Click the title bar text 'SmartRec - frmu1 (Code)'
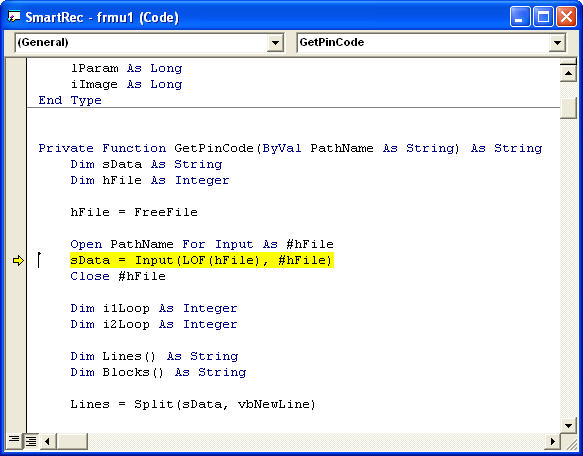 pos(102,17)
